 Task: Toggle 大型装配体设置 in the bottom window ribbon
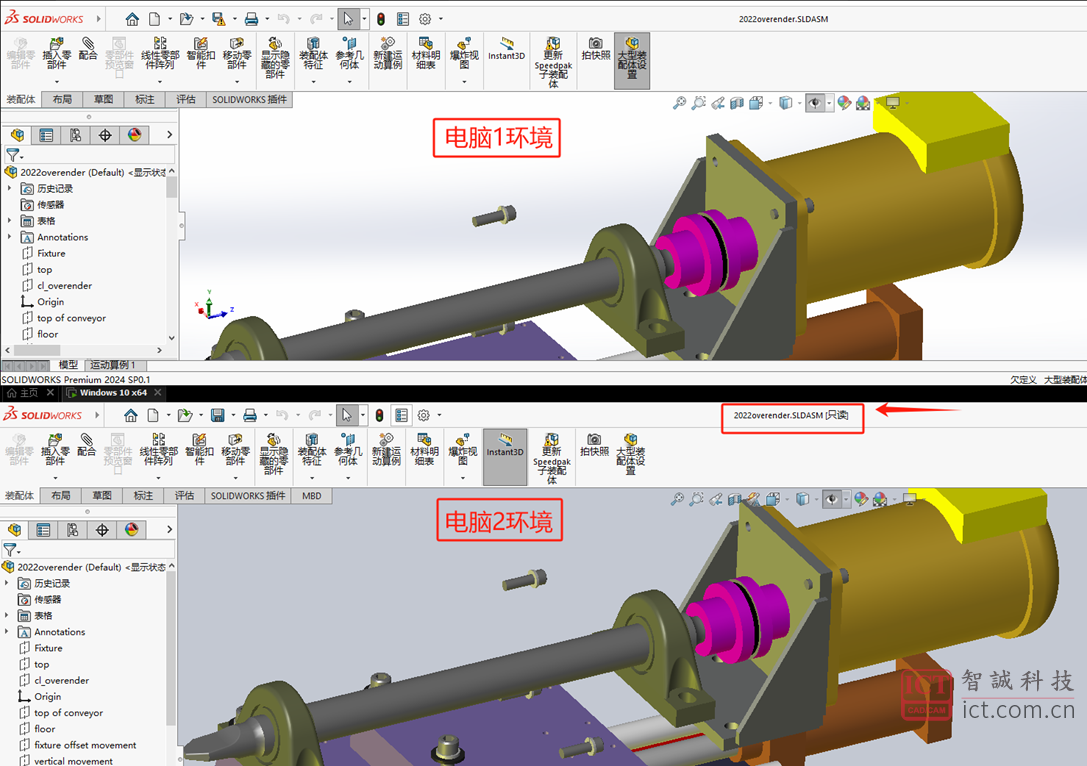click(631, 453)
